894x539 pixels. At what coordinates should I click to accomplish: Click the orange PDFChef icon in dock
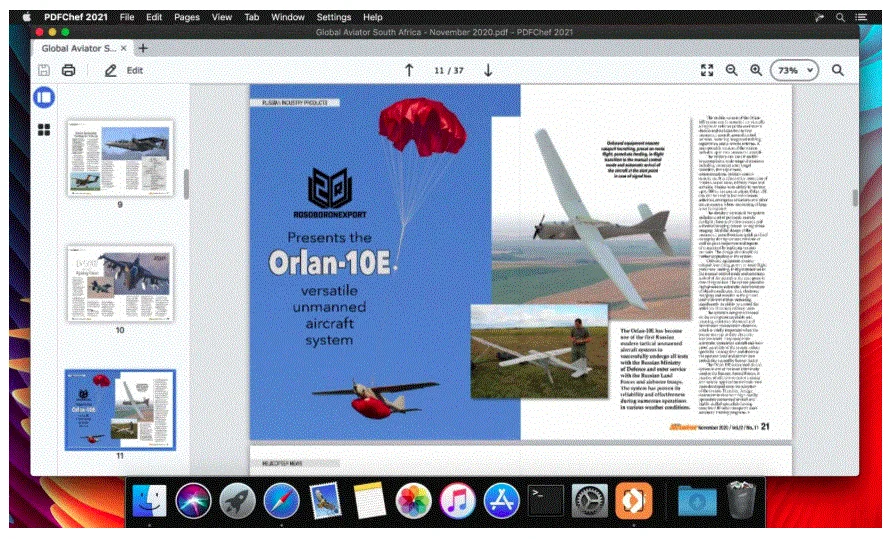click(633, 501)
